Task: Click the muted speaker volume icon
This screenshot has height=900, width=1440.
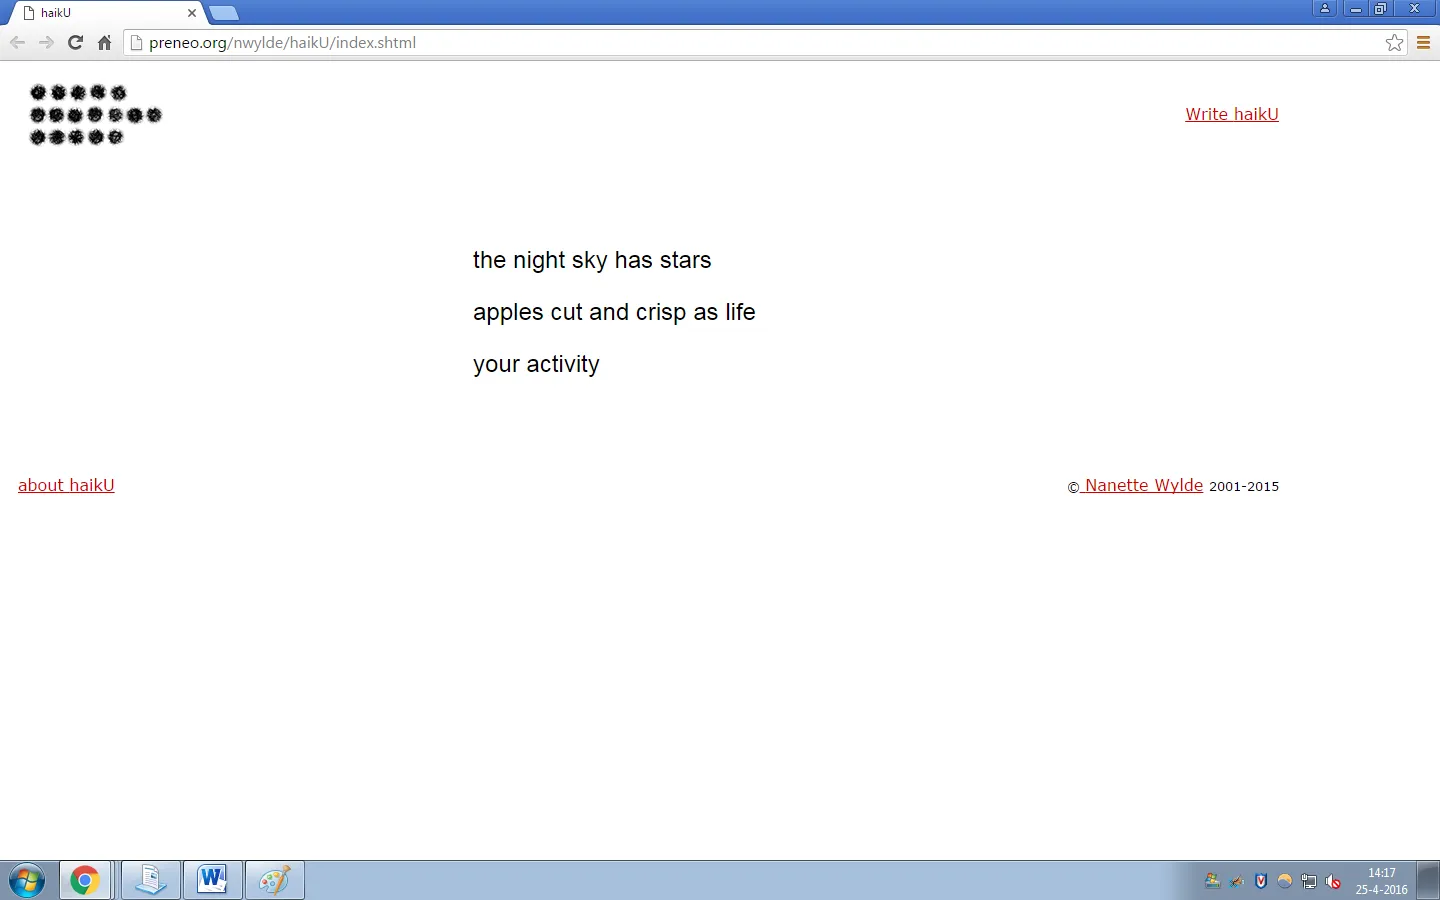Action: (x=1333, y=881)
